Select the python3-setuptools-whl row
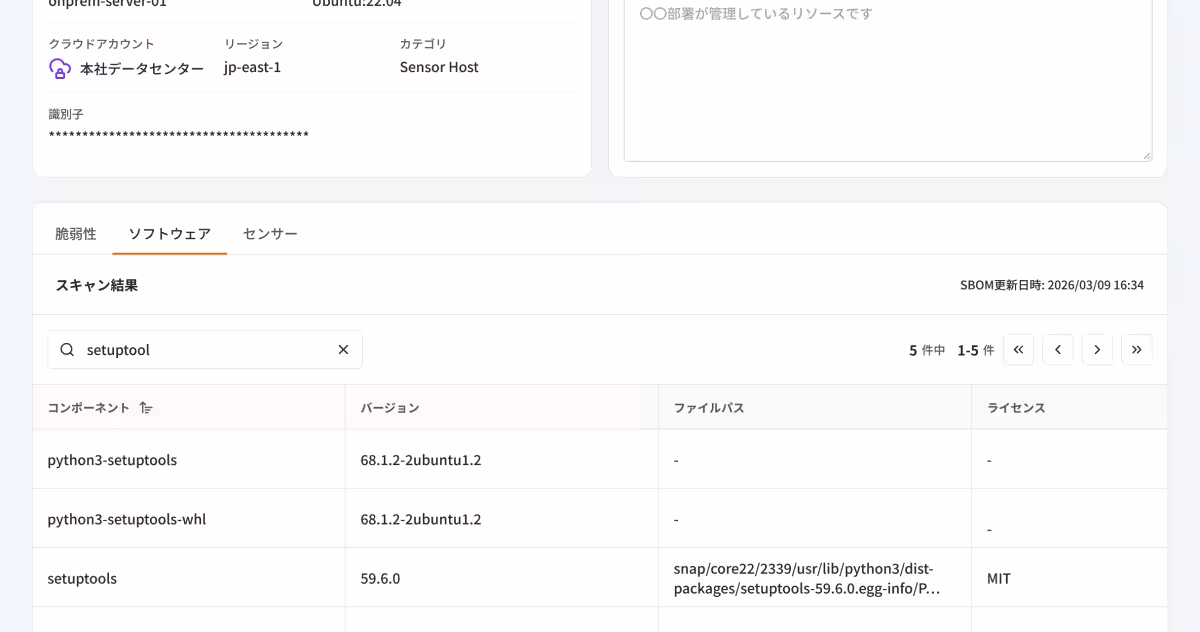 [x=190, y=518]
